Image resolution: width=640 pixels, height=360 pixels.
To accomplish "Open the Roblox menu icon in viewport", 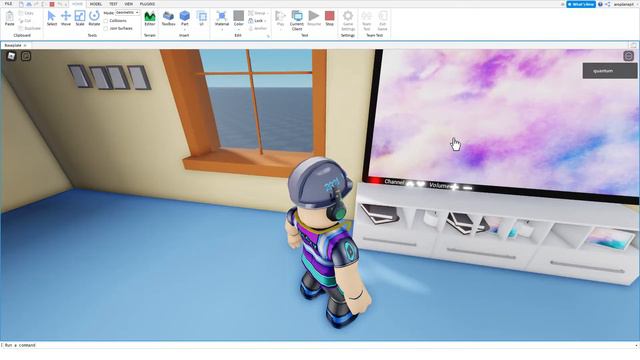I will 11,56.
